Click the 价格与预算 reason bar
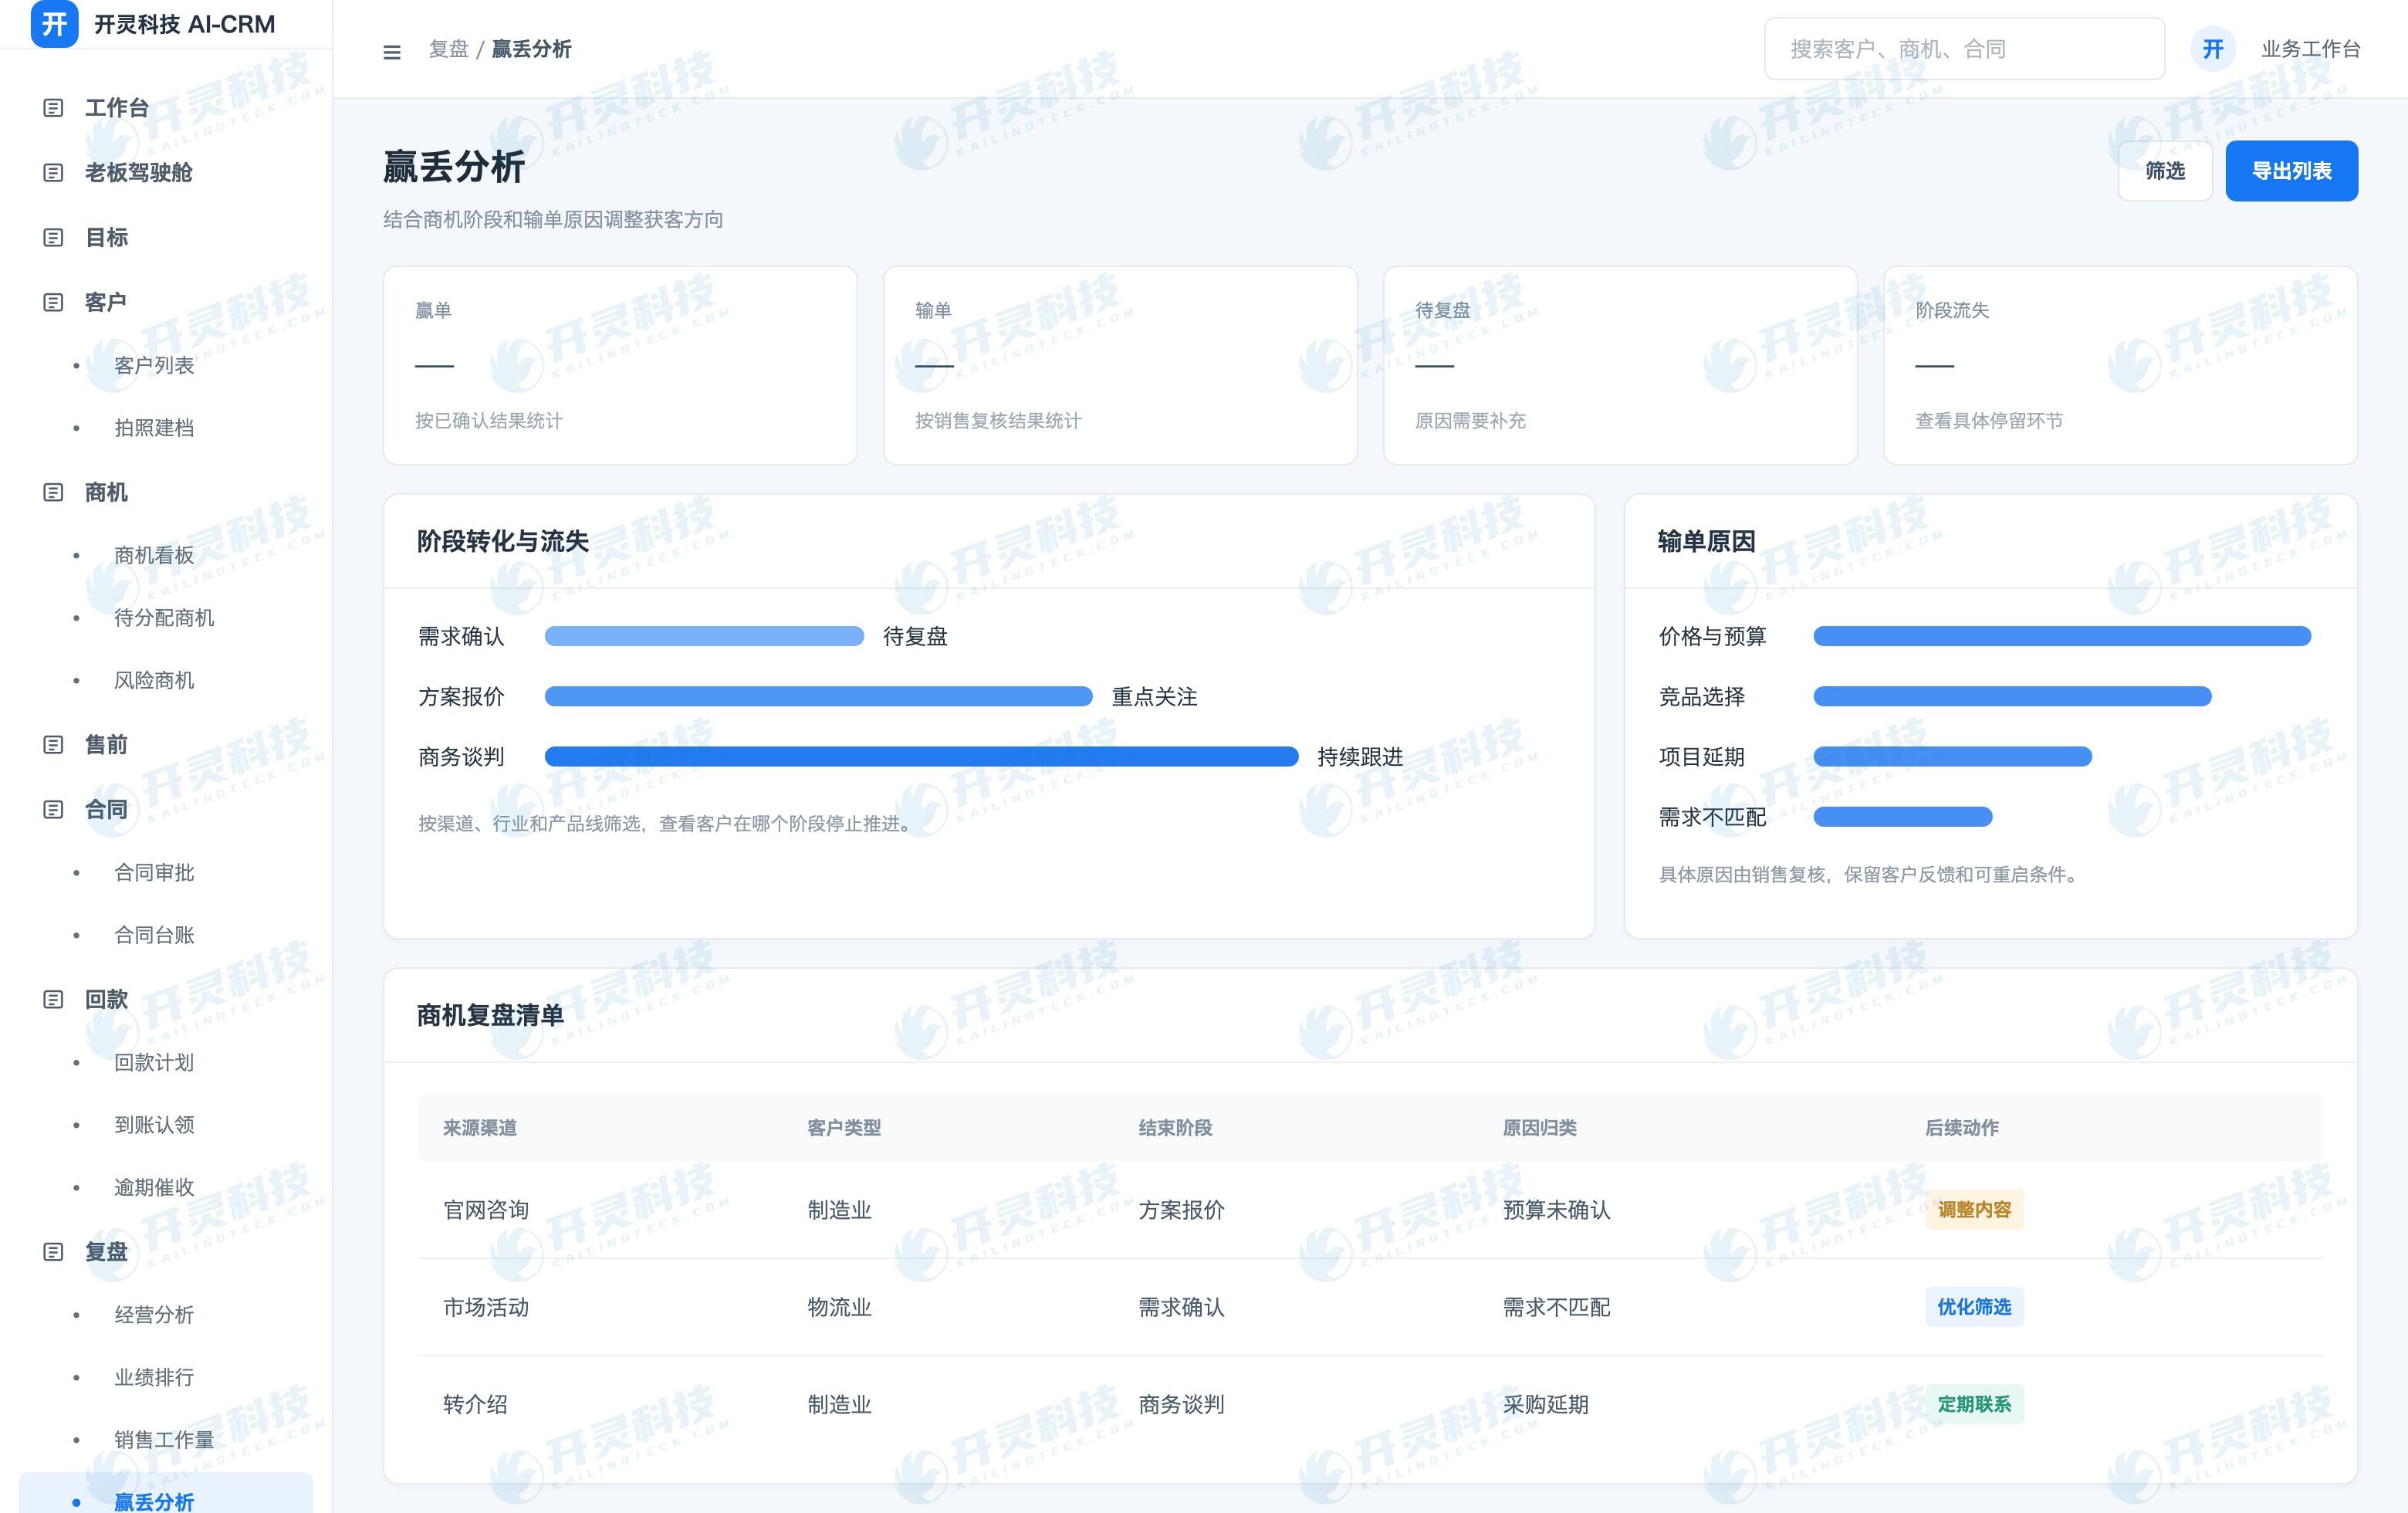The image size is (2408, 1513). [x=2062, y=636]
